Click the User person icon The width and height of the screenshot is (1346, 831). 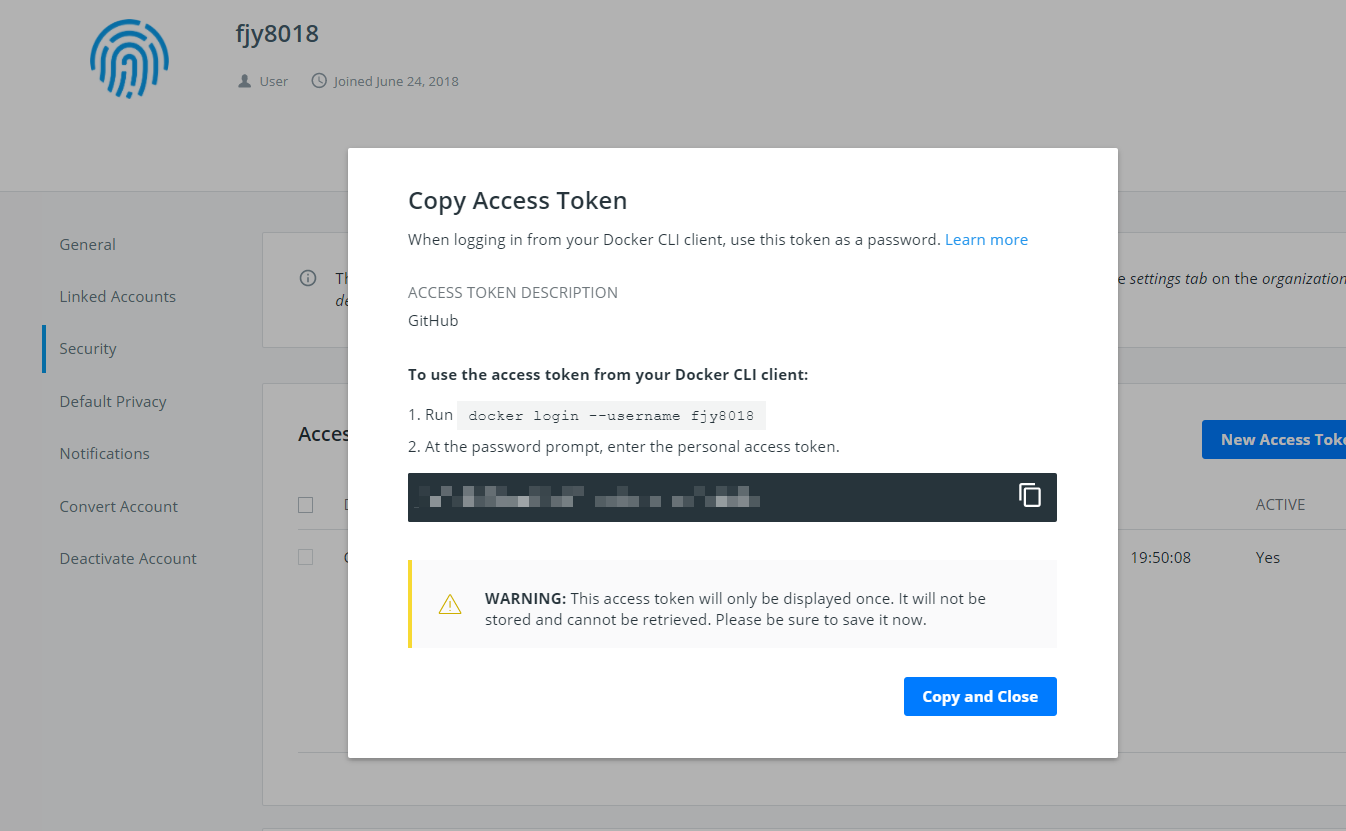pos(244,81)
